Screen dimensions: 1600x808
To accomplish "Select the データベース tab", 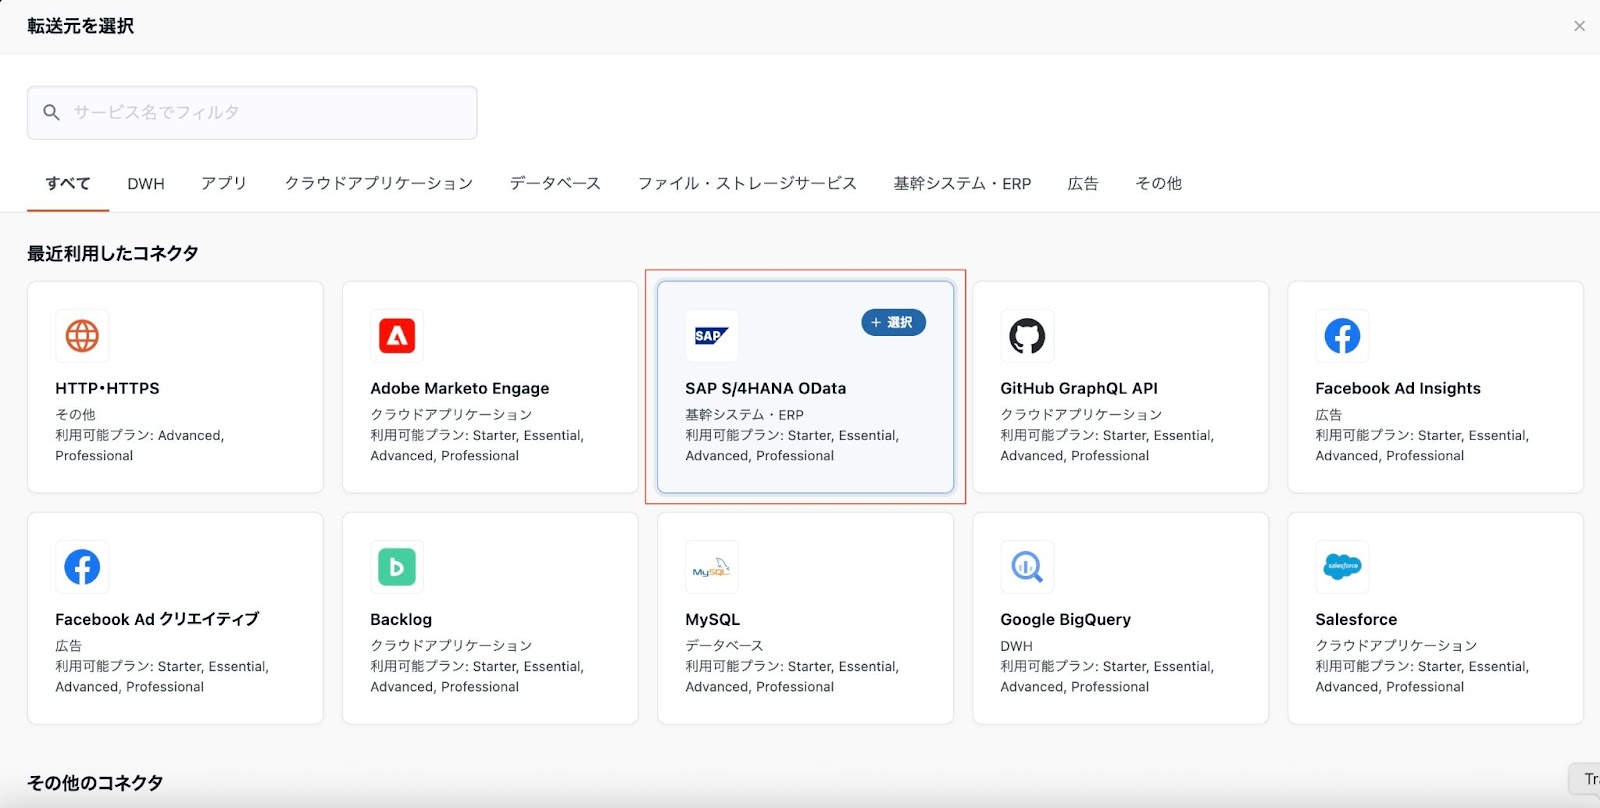I will [556, 184].
